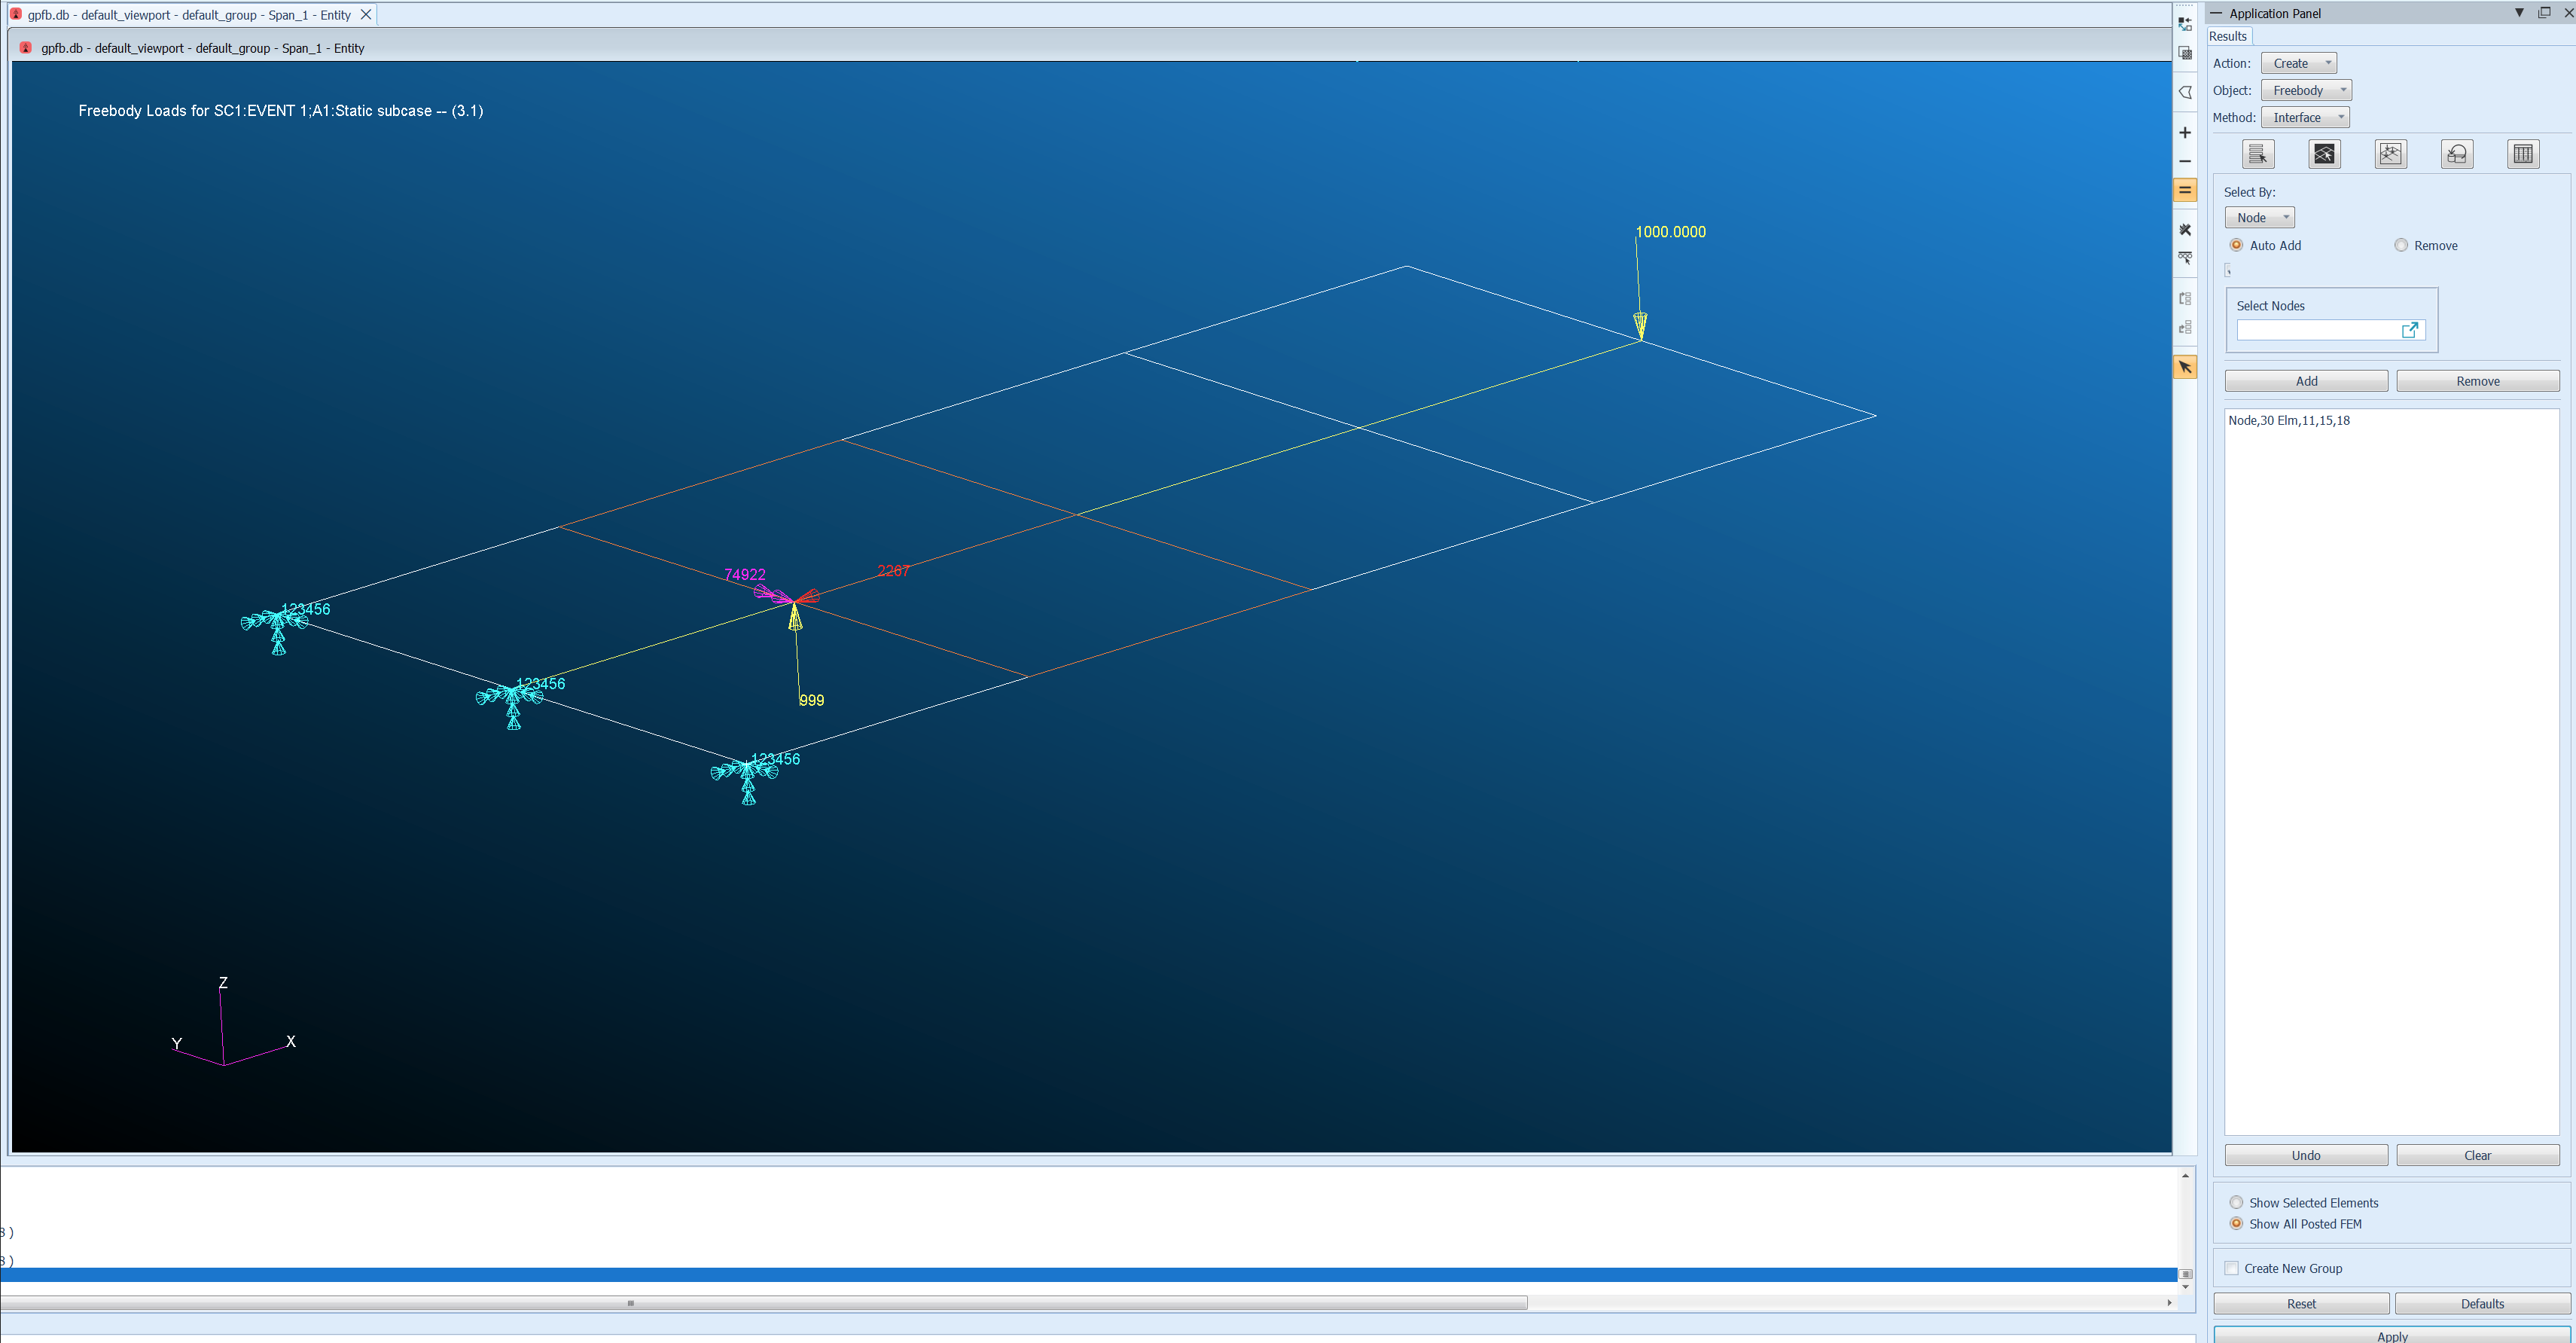
Task: Select Show Selected Elements option
Action: 2237,1202
